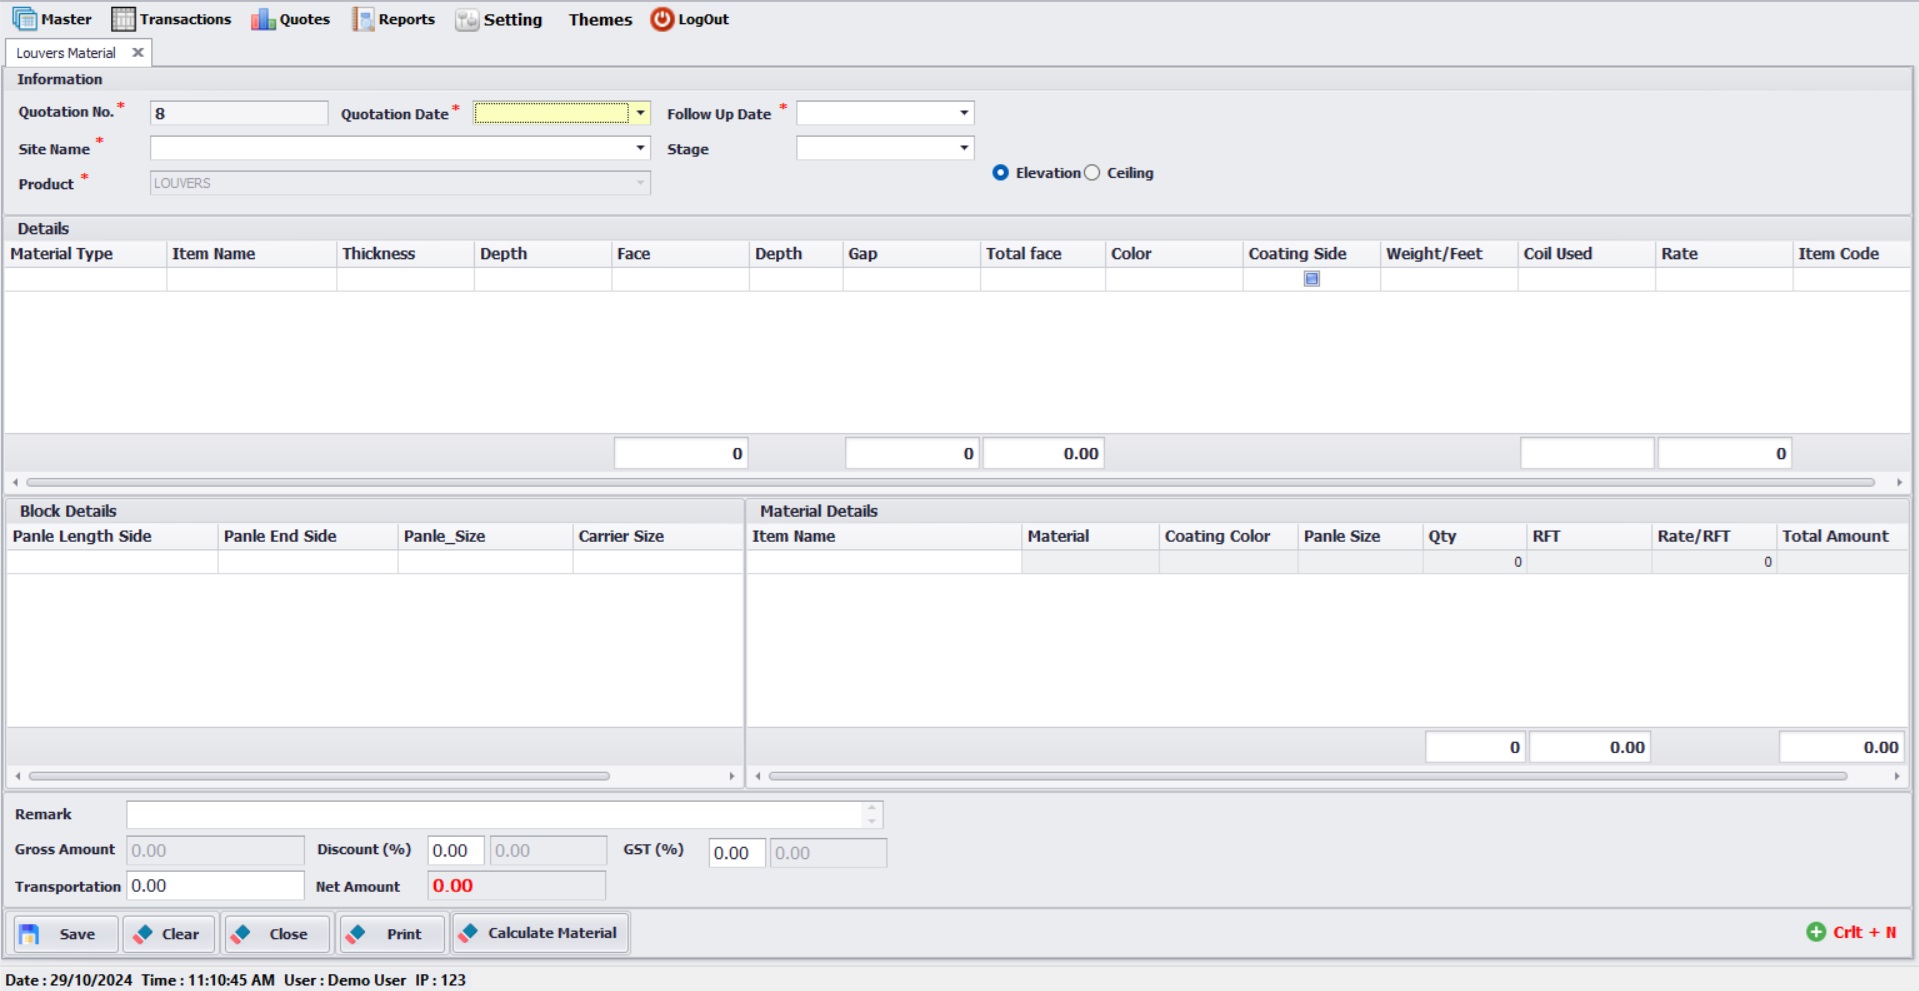Click the Setting gear icon
The height and width of the screenshot is (991, 1919).
tap(467, 20)
